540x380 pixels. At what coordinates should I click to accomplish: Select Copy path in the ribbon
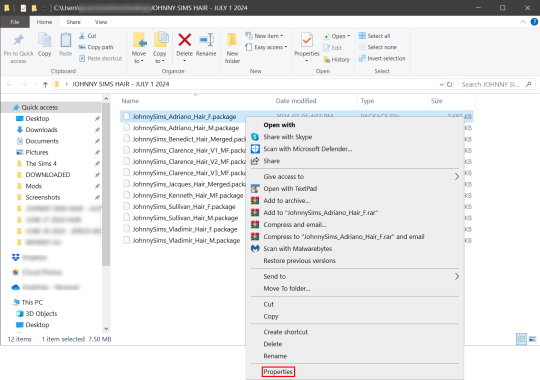(x=96, y=47)
